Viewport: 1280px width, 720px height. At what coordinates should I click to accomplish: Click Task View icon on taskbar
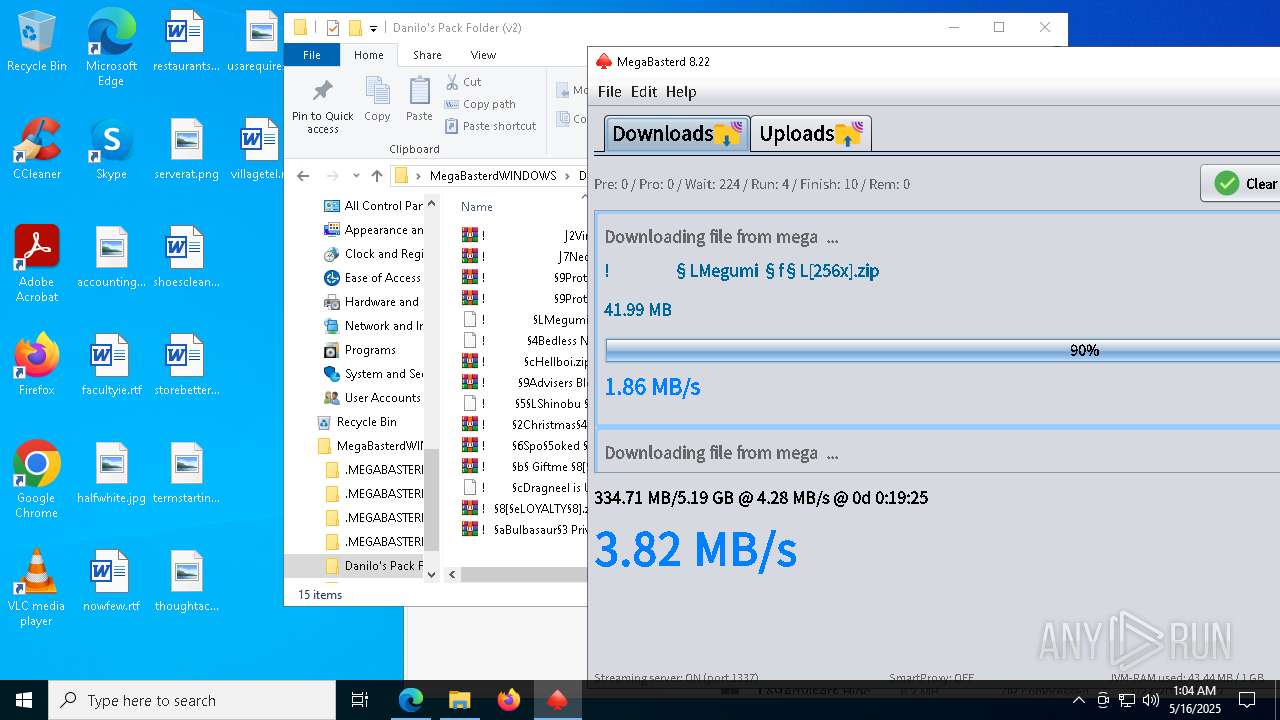pyautogui.click(x=360, y=700)
